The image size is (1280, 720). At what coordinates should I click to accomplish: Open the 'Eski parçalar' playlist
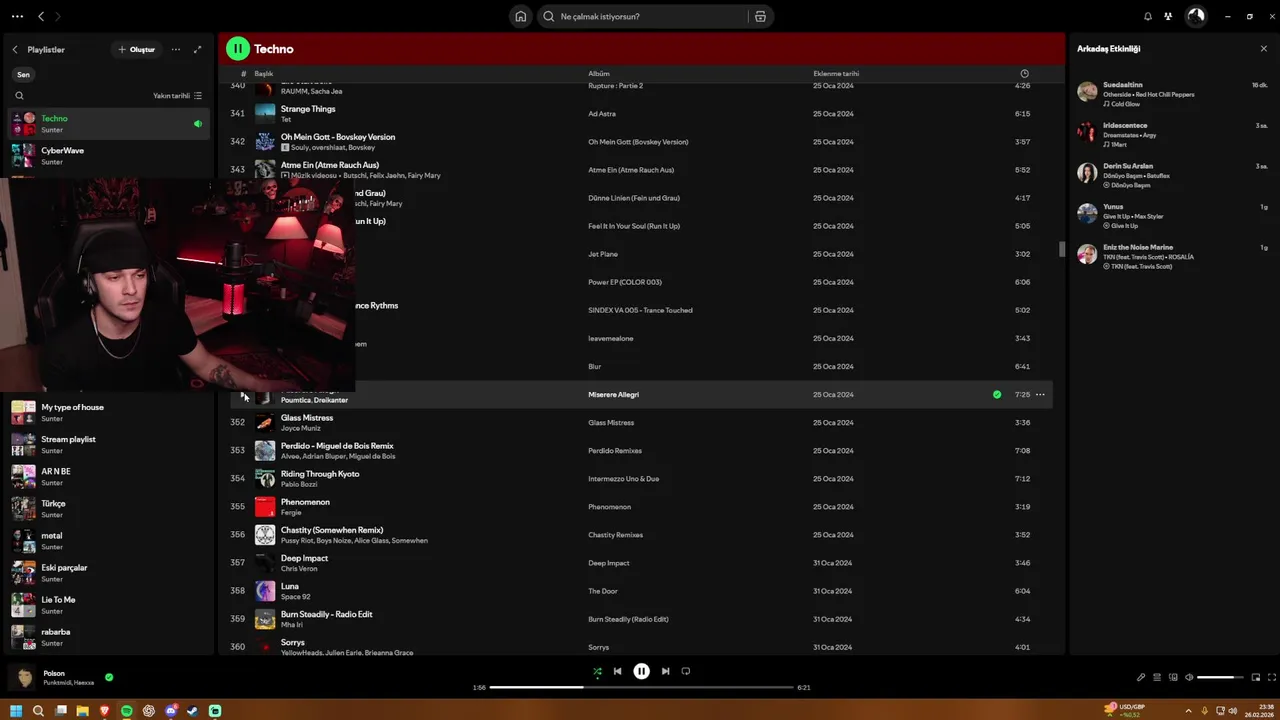[109, 573]
